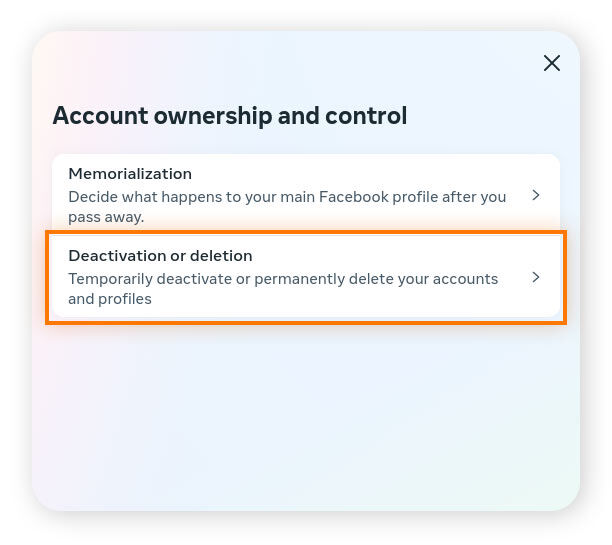This screenshot has height=545, width=612.
Task: Open the Deactivation or deletion option
Action: (306, 277)
